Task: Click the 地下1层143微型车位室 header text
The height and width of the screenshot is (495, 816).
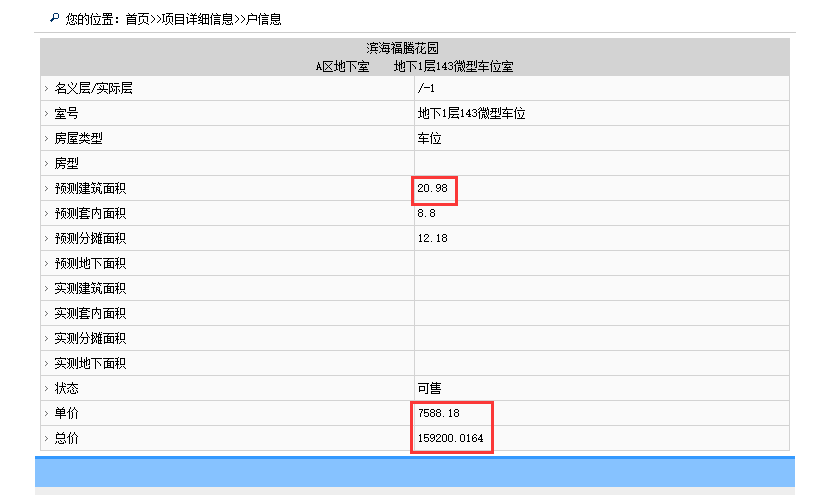Action: 453,67
